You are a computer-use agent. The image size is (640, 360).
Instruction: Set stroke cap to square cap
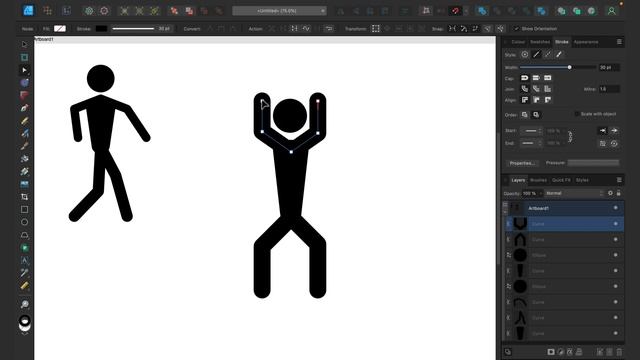pyautogui.click(x=547, y=78)
